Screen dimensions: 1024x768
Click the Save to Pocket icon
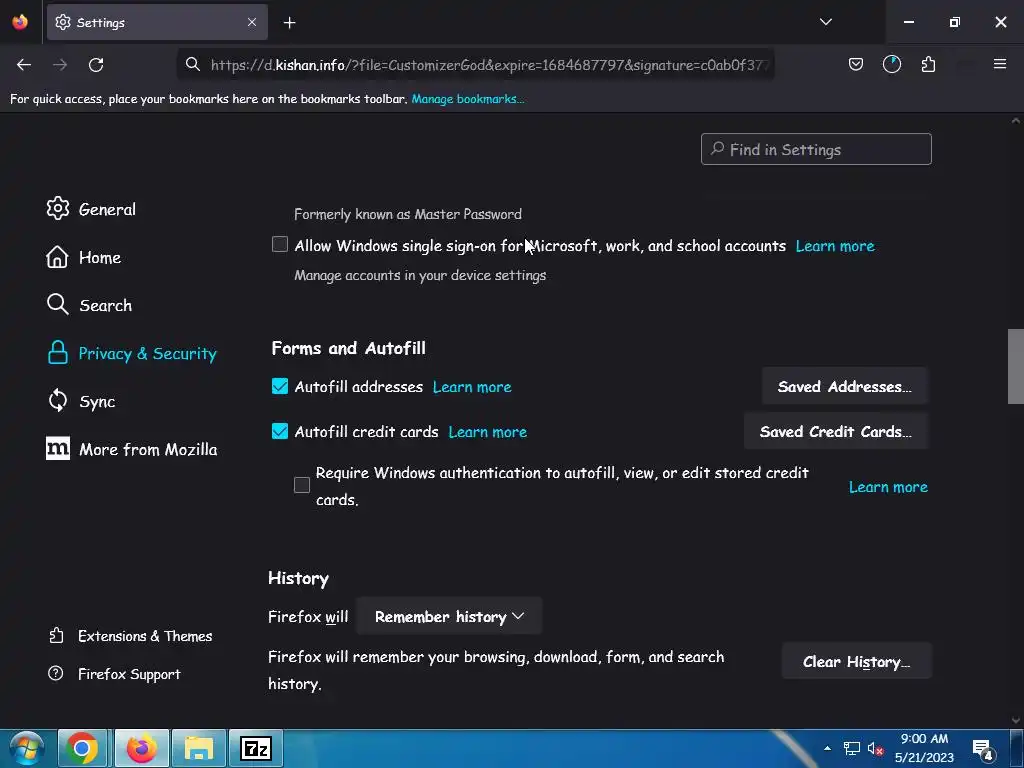856,64
